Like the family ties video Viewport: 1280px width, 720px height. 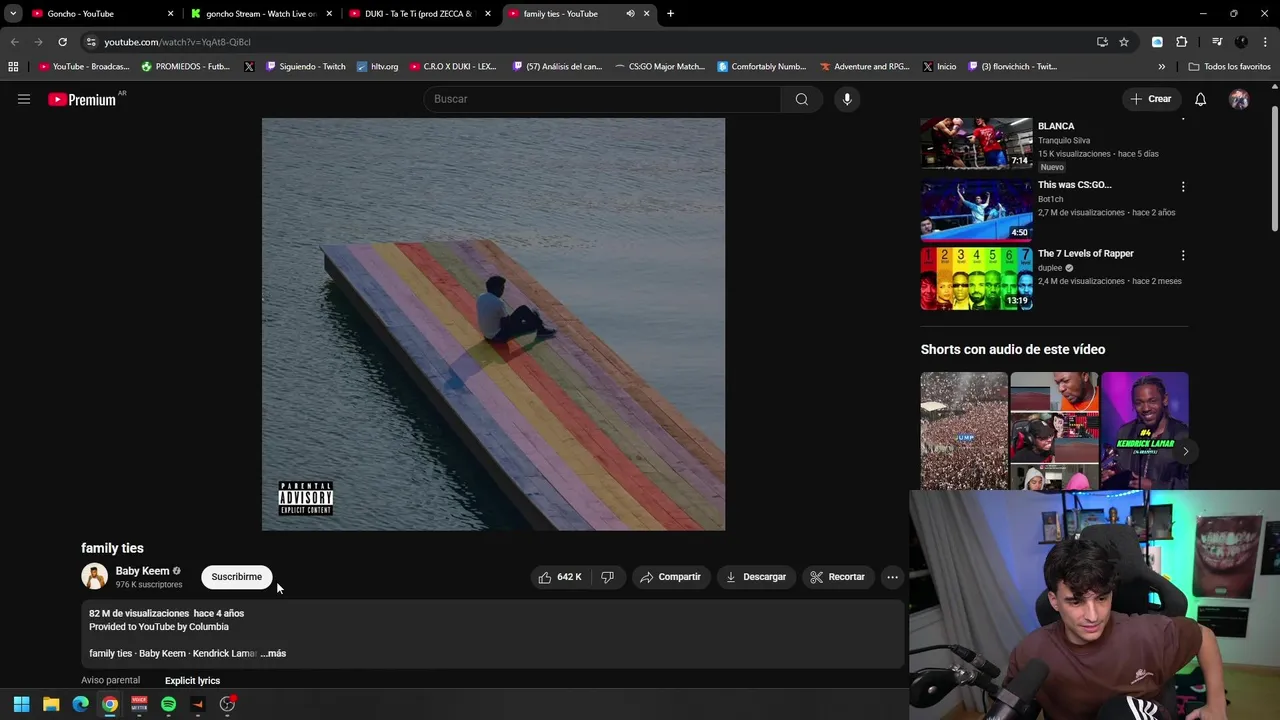click(559, 577)
